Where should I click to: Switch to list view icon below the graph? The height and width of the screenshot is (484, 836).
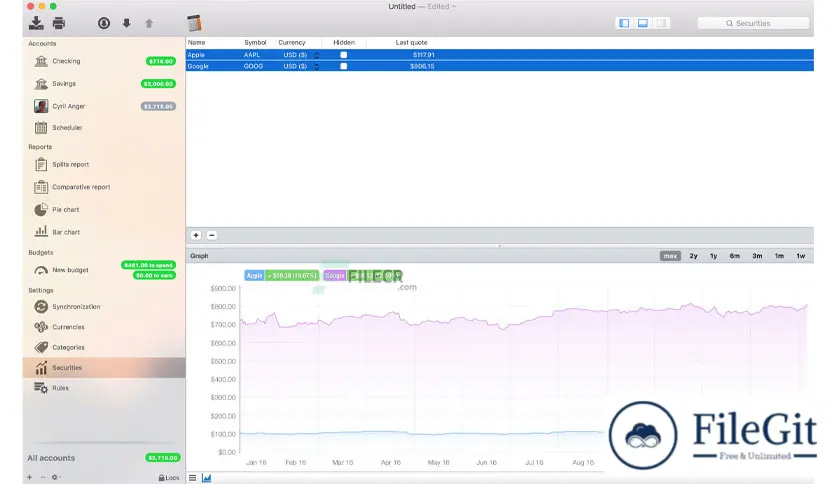(x=192, y=478)
